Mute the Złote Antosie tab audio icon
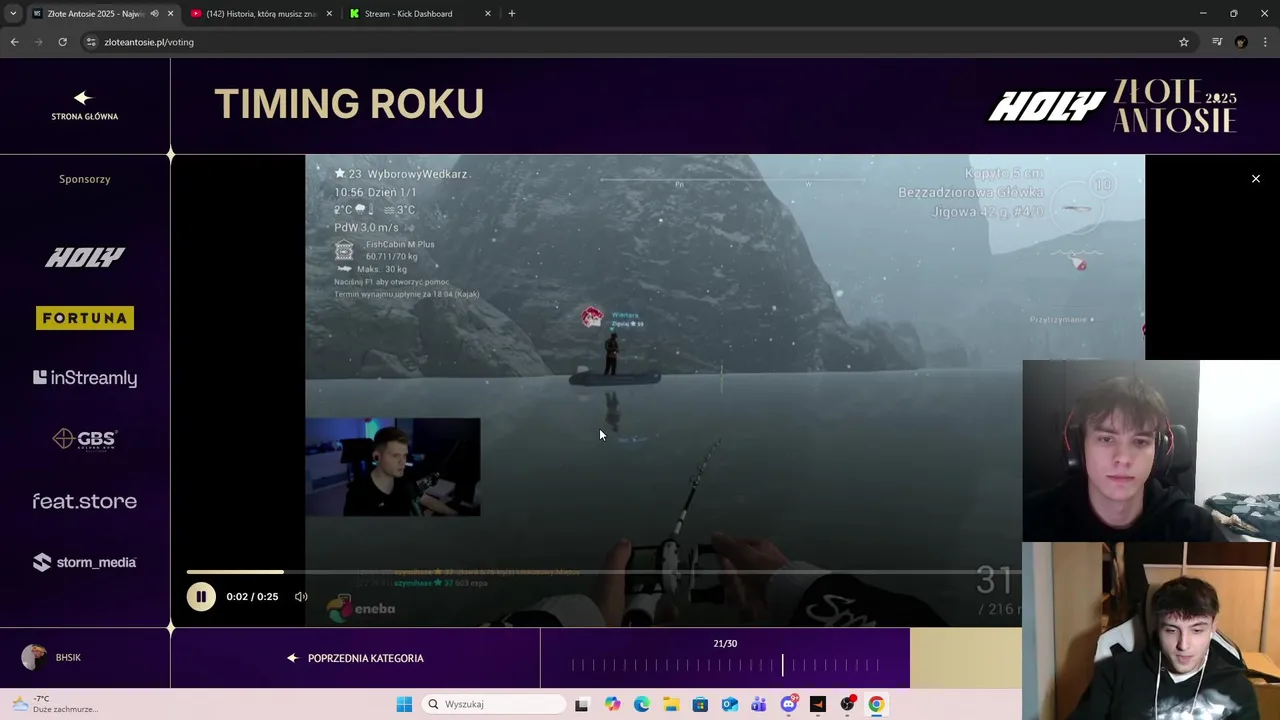The height and width of the screenshot is (720, 1280). (x=154, y=14)
